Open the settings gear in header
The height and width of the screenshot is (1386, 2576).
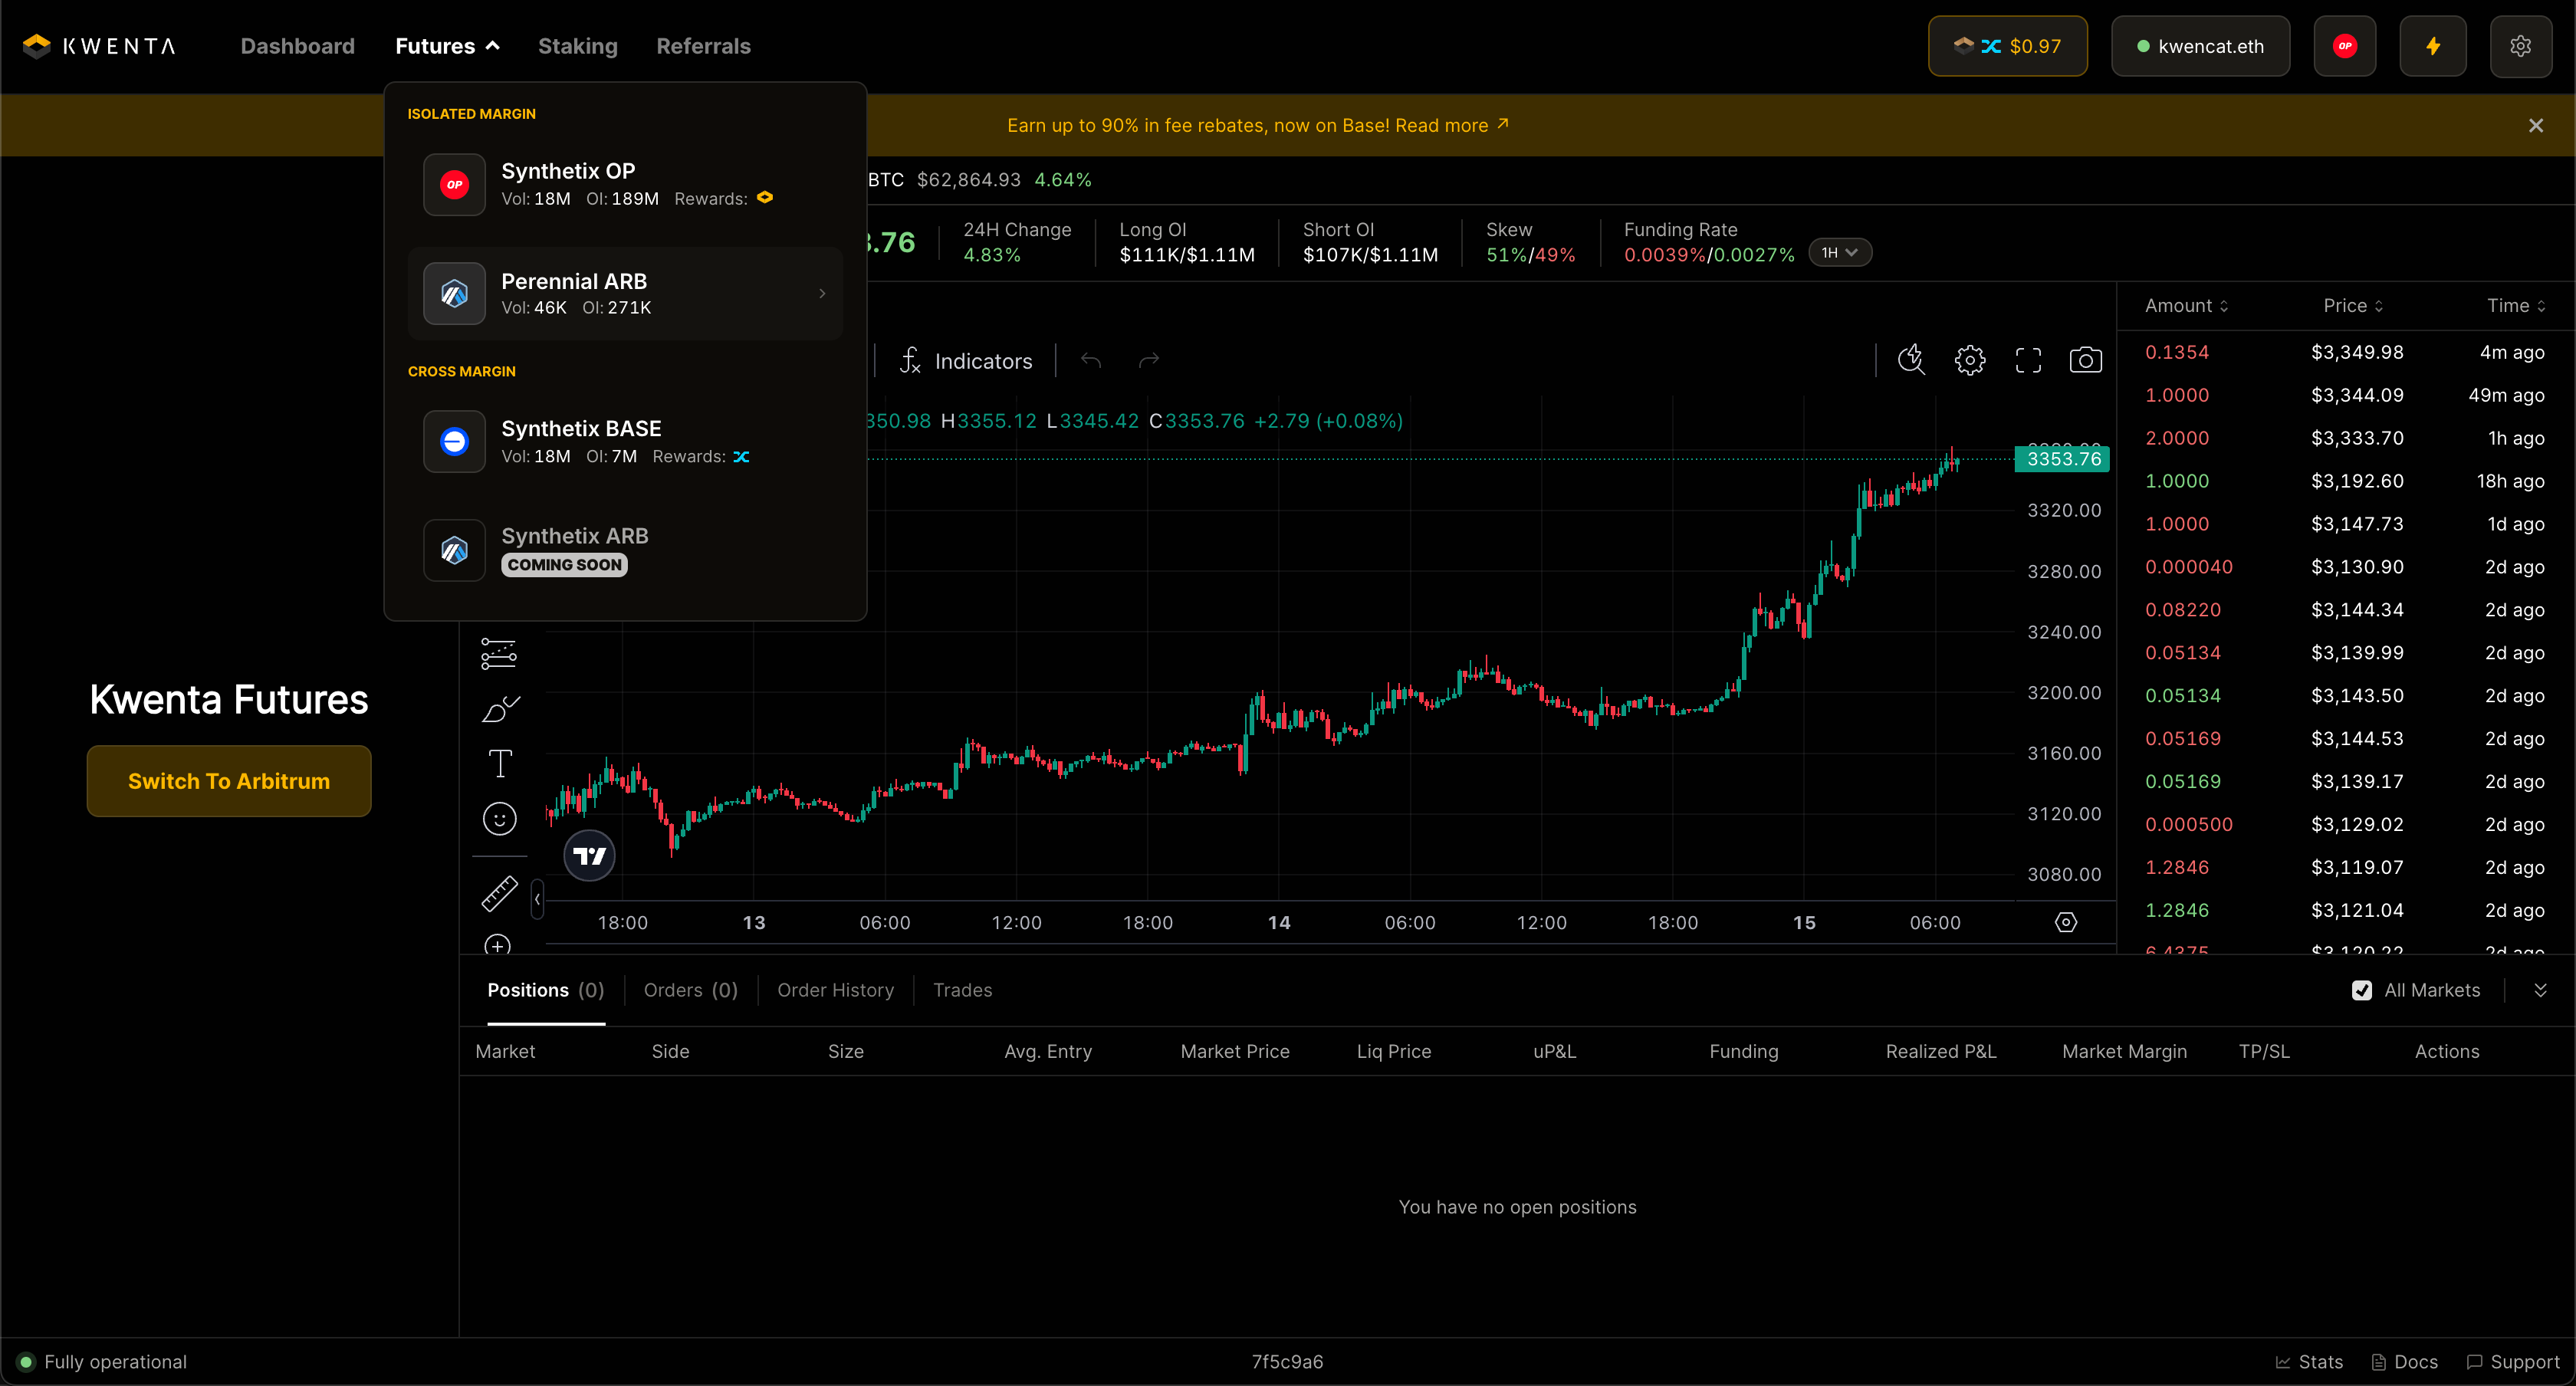(x=2520, y=46)
